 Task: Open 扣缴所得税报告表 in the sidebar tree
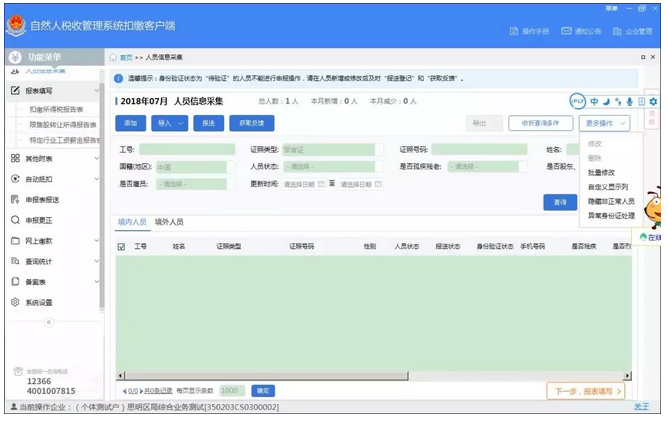56,110
